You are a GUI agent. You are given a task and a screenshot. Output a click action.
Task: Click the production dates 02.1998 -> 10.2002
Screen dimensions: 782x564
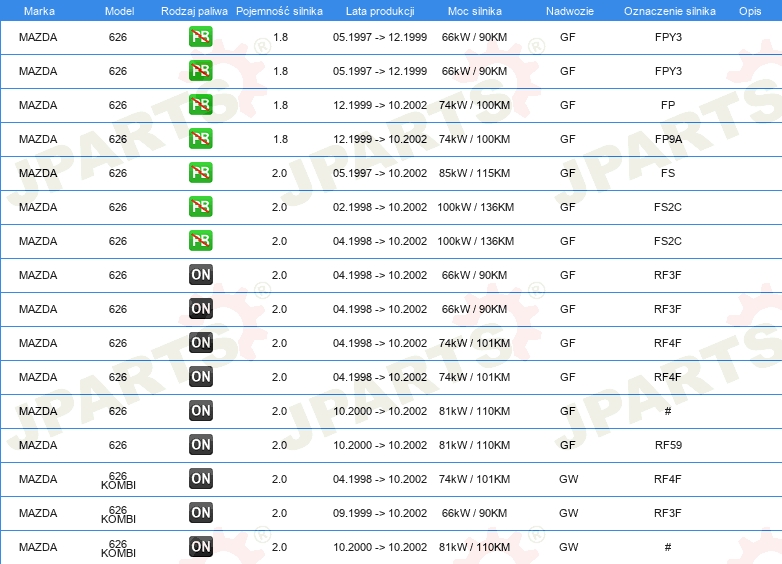[x=380, y=207]
